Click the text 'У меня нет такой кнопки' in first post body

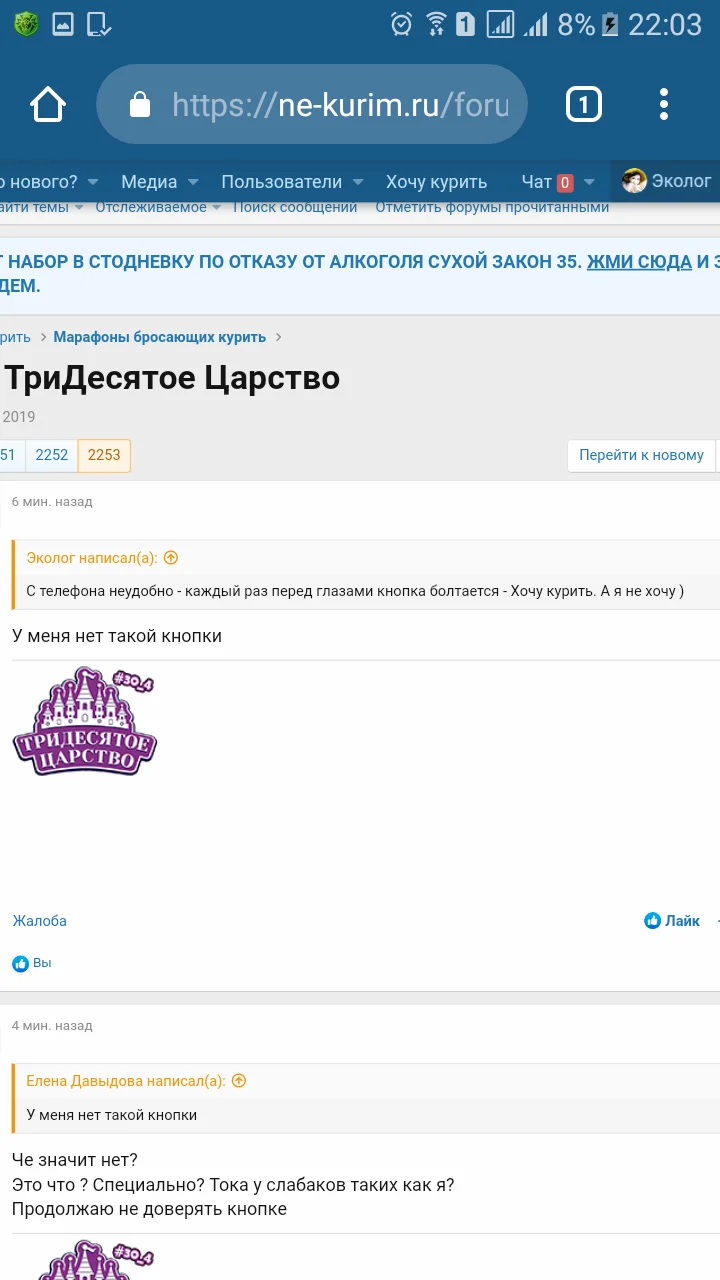(x=117, y=636)
